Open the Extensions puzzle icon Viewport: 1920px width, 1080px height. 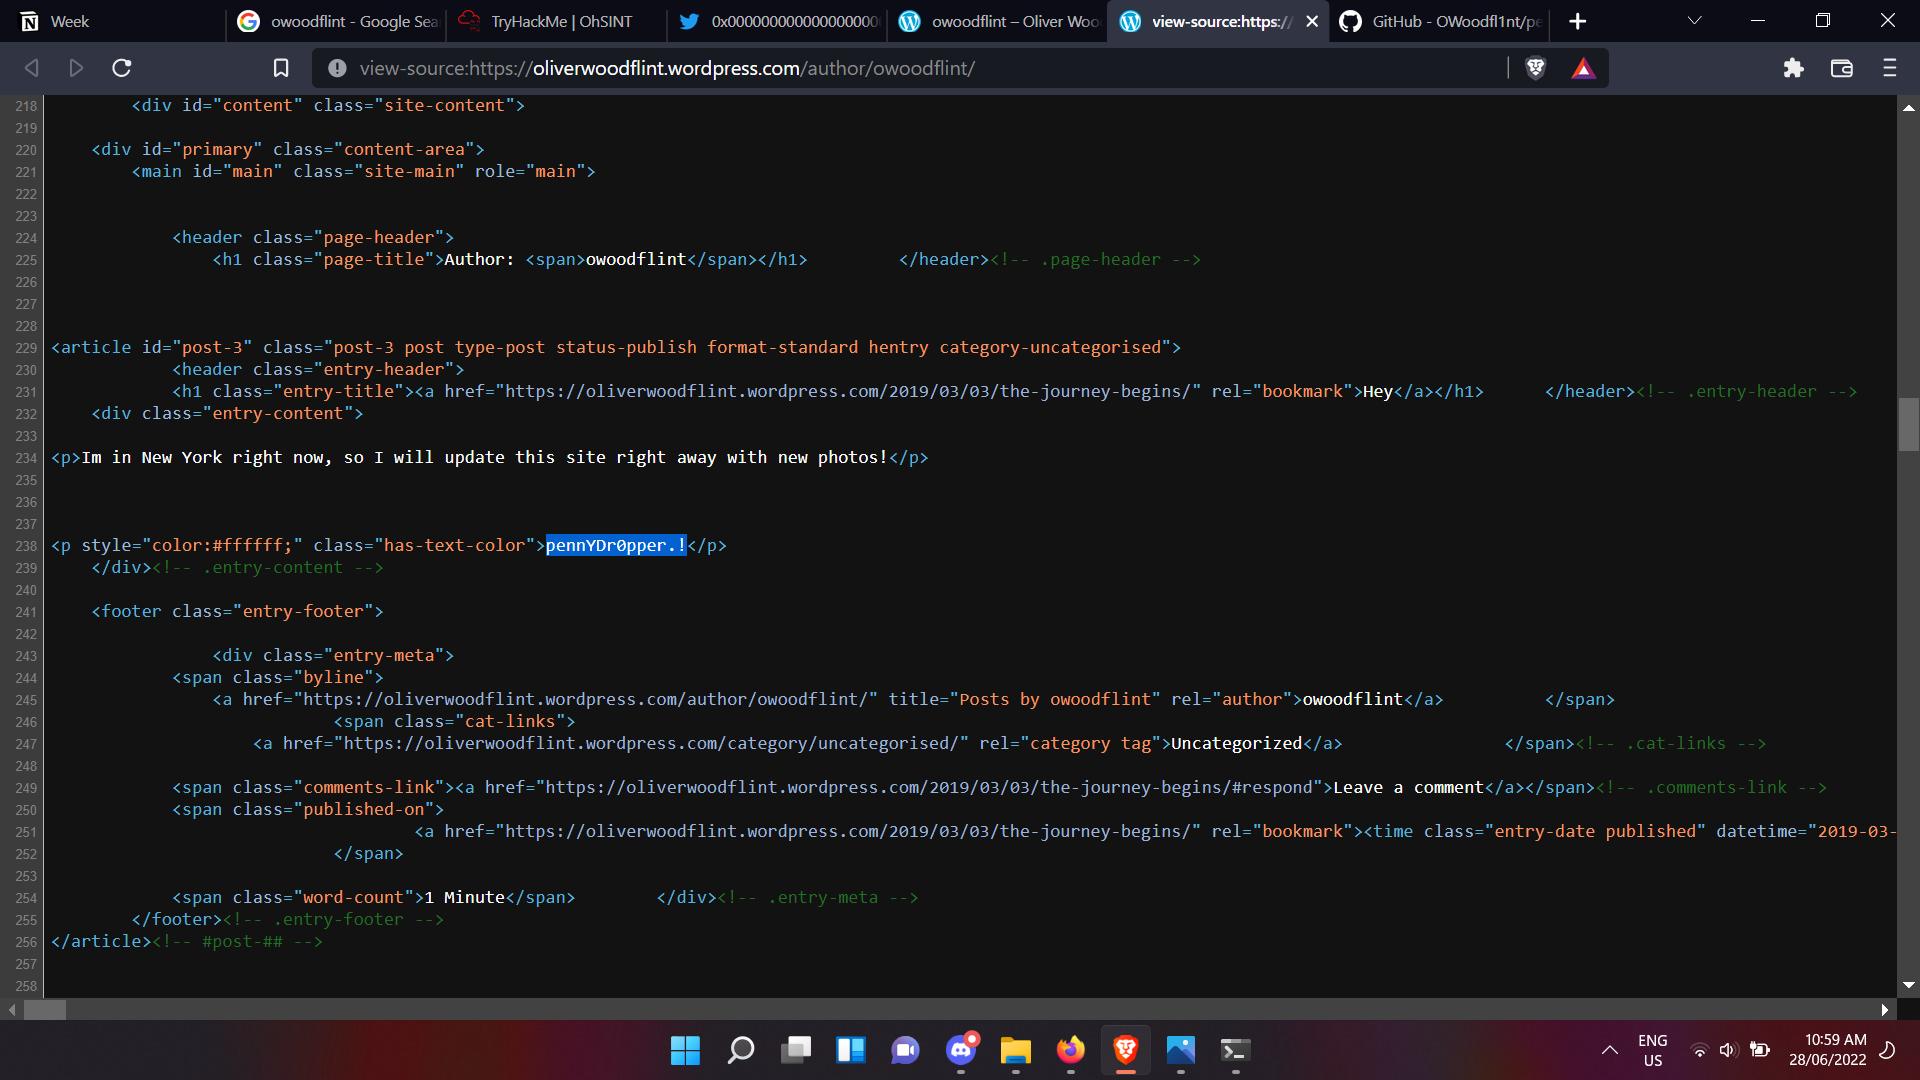(1794, 68)
